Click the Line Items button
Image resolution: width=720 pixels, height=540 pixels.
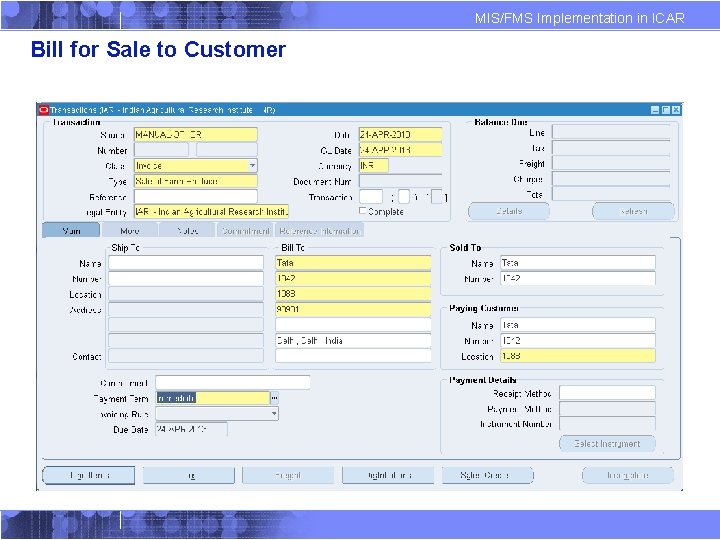tap(89, 475)
